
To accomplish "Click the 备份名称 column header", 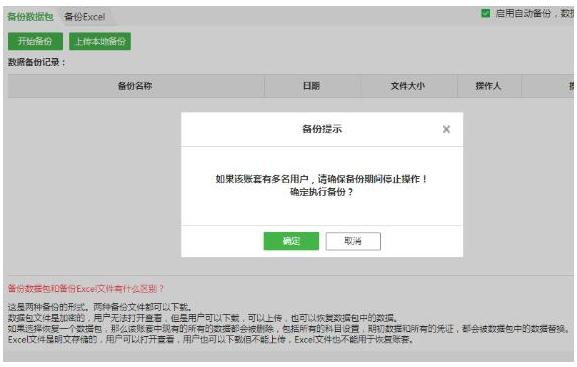I will pyautogui.click(x=135, y=86).
